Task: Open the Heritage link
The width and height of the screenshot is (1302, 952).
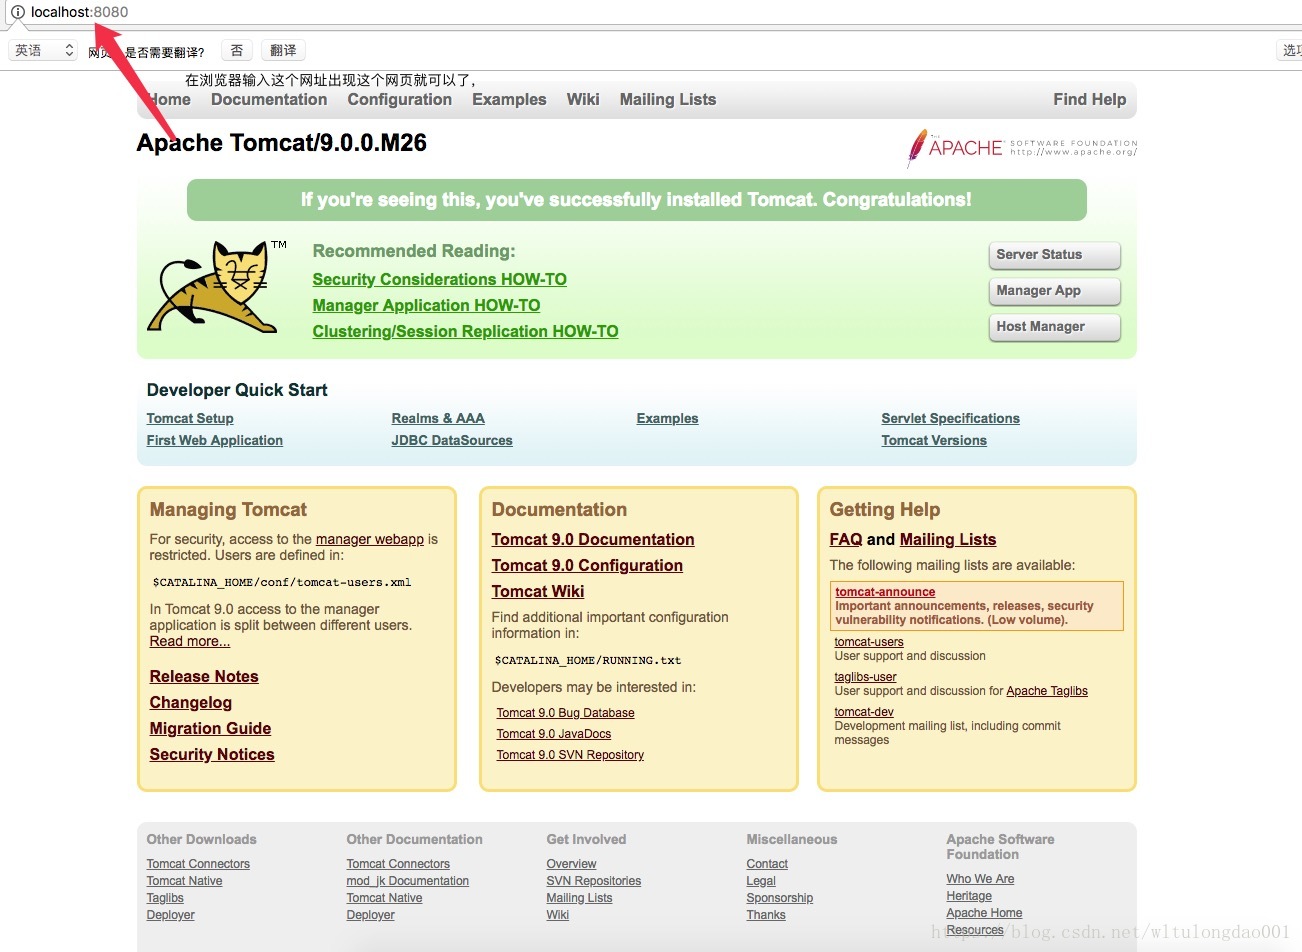Action: 969,896
